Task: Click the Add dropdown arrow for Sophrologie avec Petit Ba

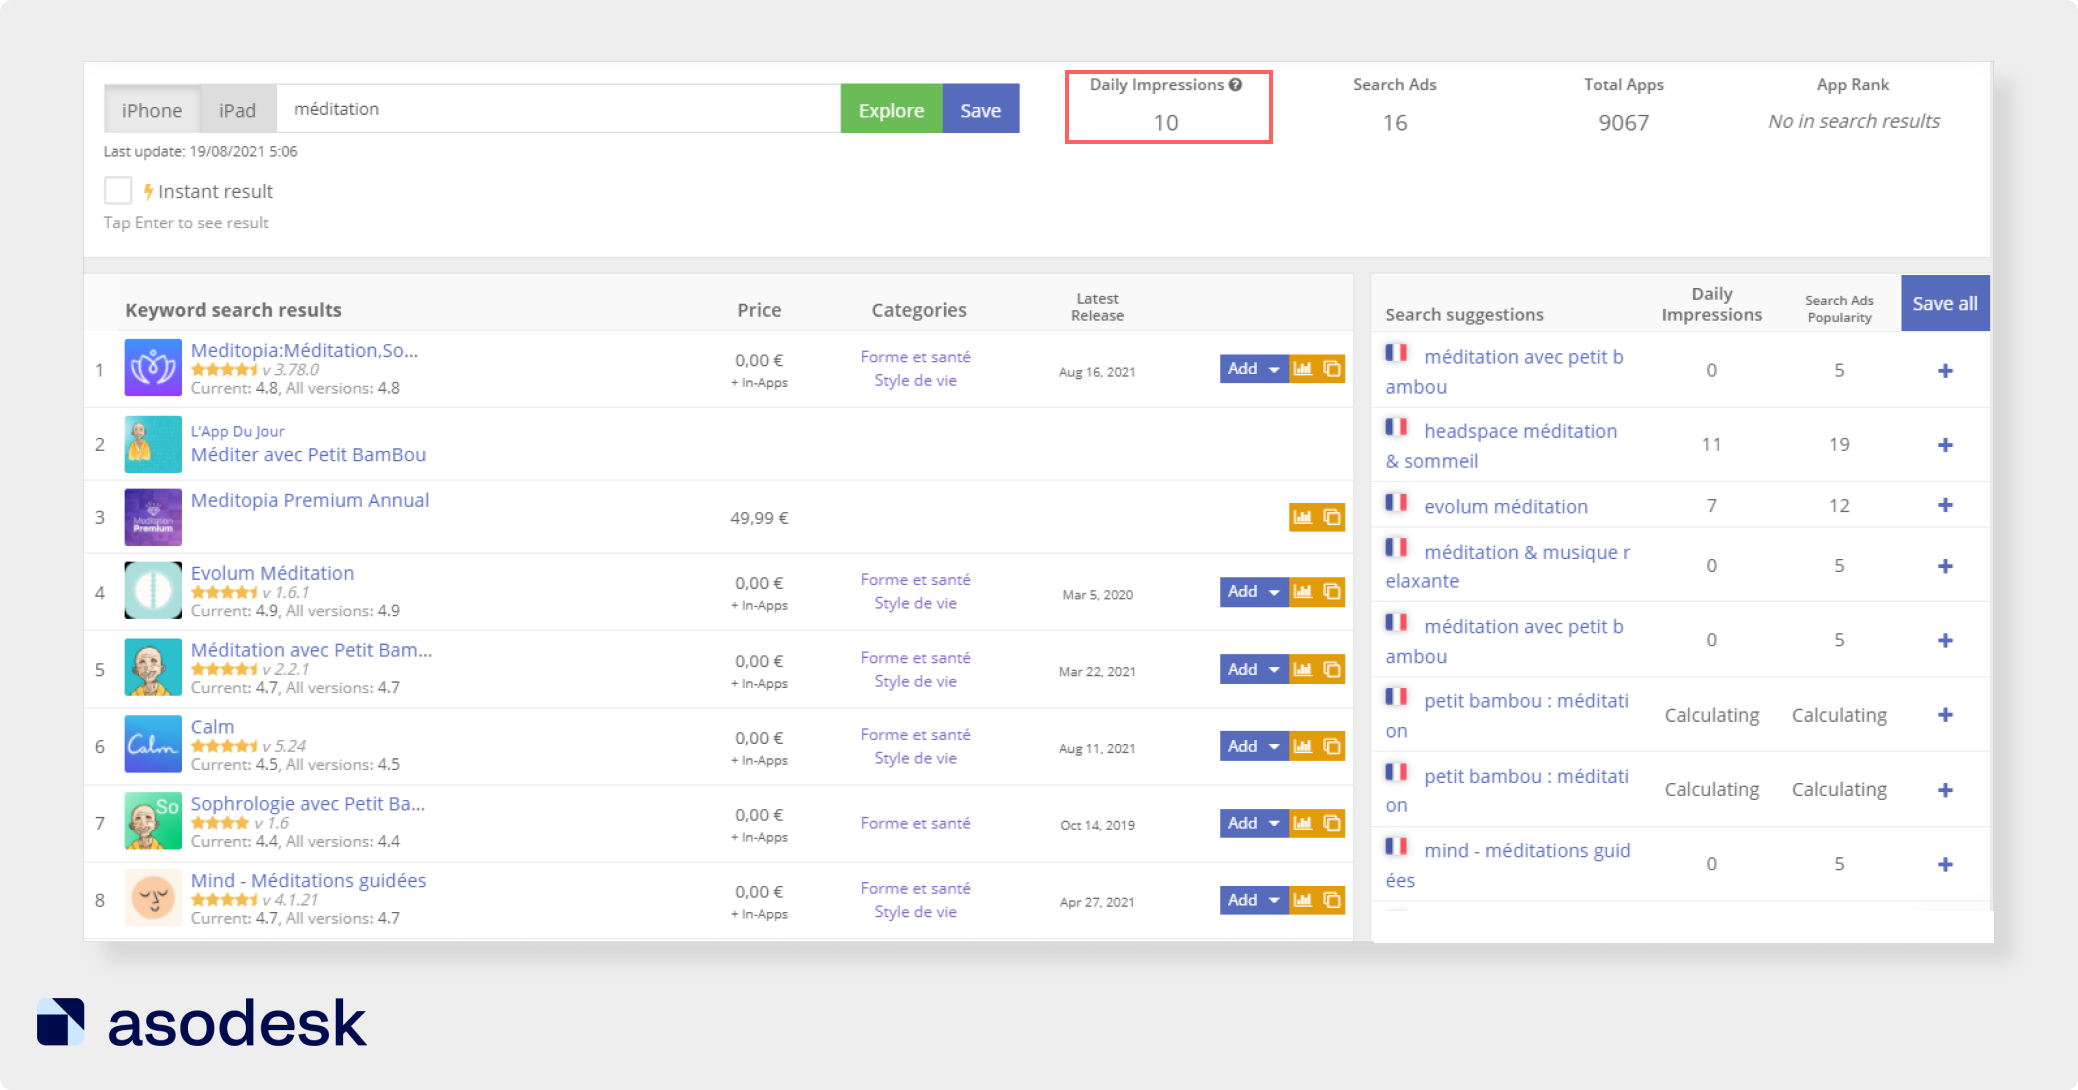Action: tap(1267, 823)
